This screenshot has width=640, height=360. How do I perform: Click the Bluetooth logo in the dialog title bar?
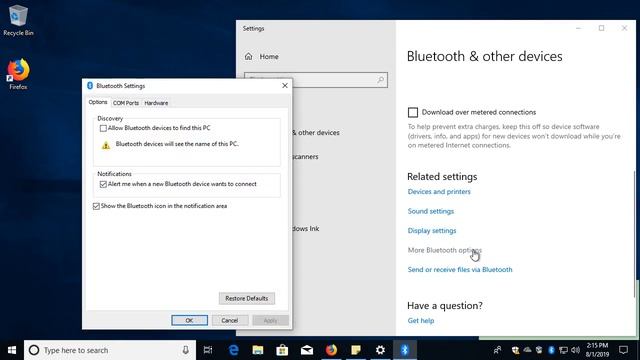[90, 86]
